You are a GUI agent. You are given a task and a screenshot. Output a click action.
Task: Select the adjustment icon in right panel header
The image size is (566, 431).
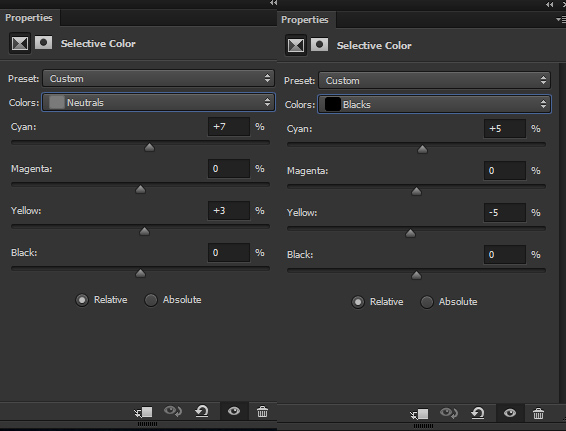point(296,45)
